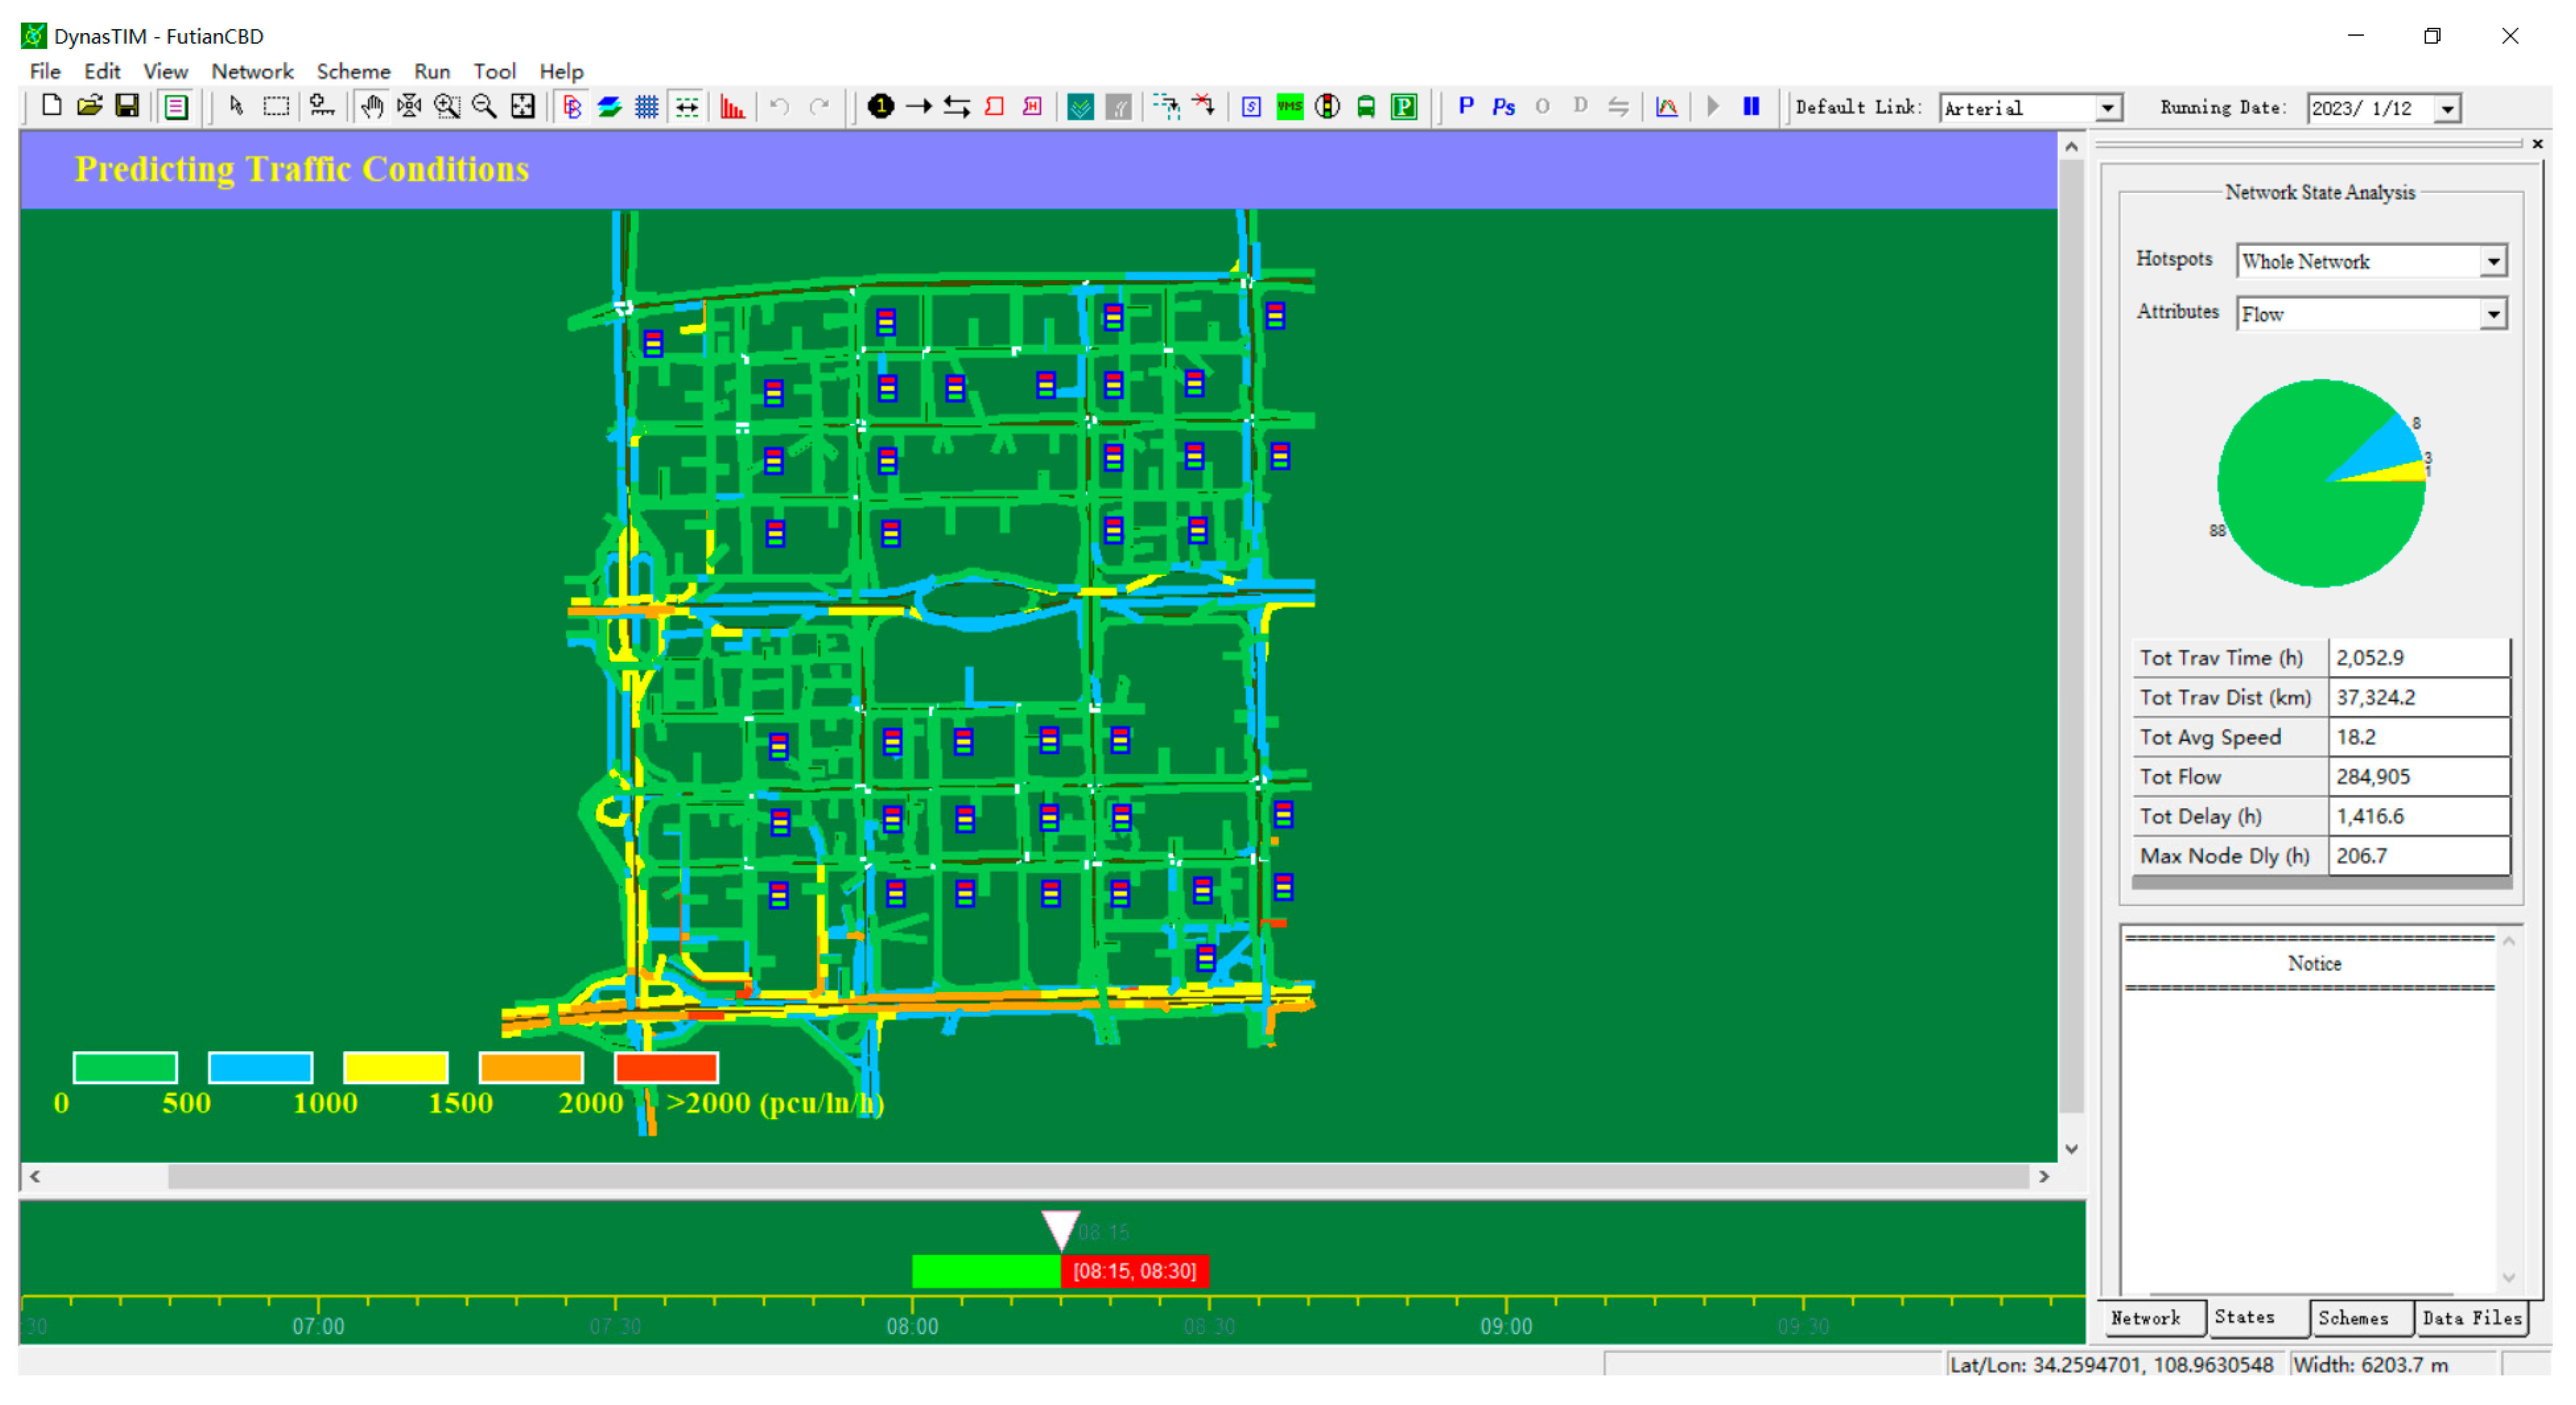
Task: Click the black circled number one node icon
Action: pyautogui.click(x=880, y=106)
